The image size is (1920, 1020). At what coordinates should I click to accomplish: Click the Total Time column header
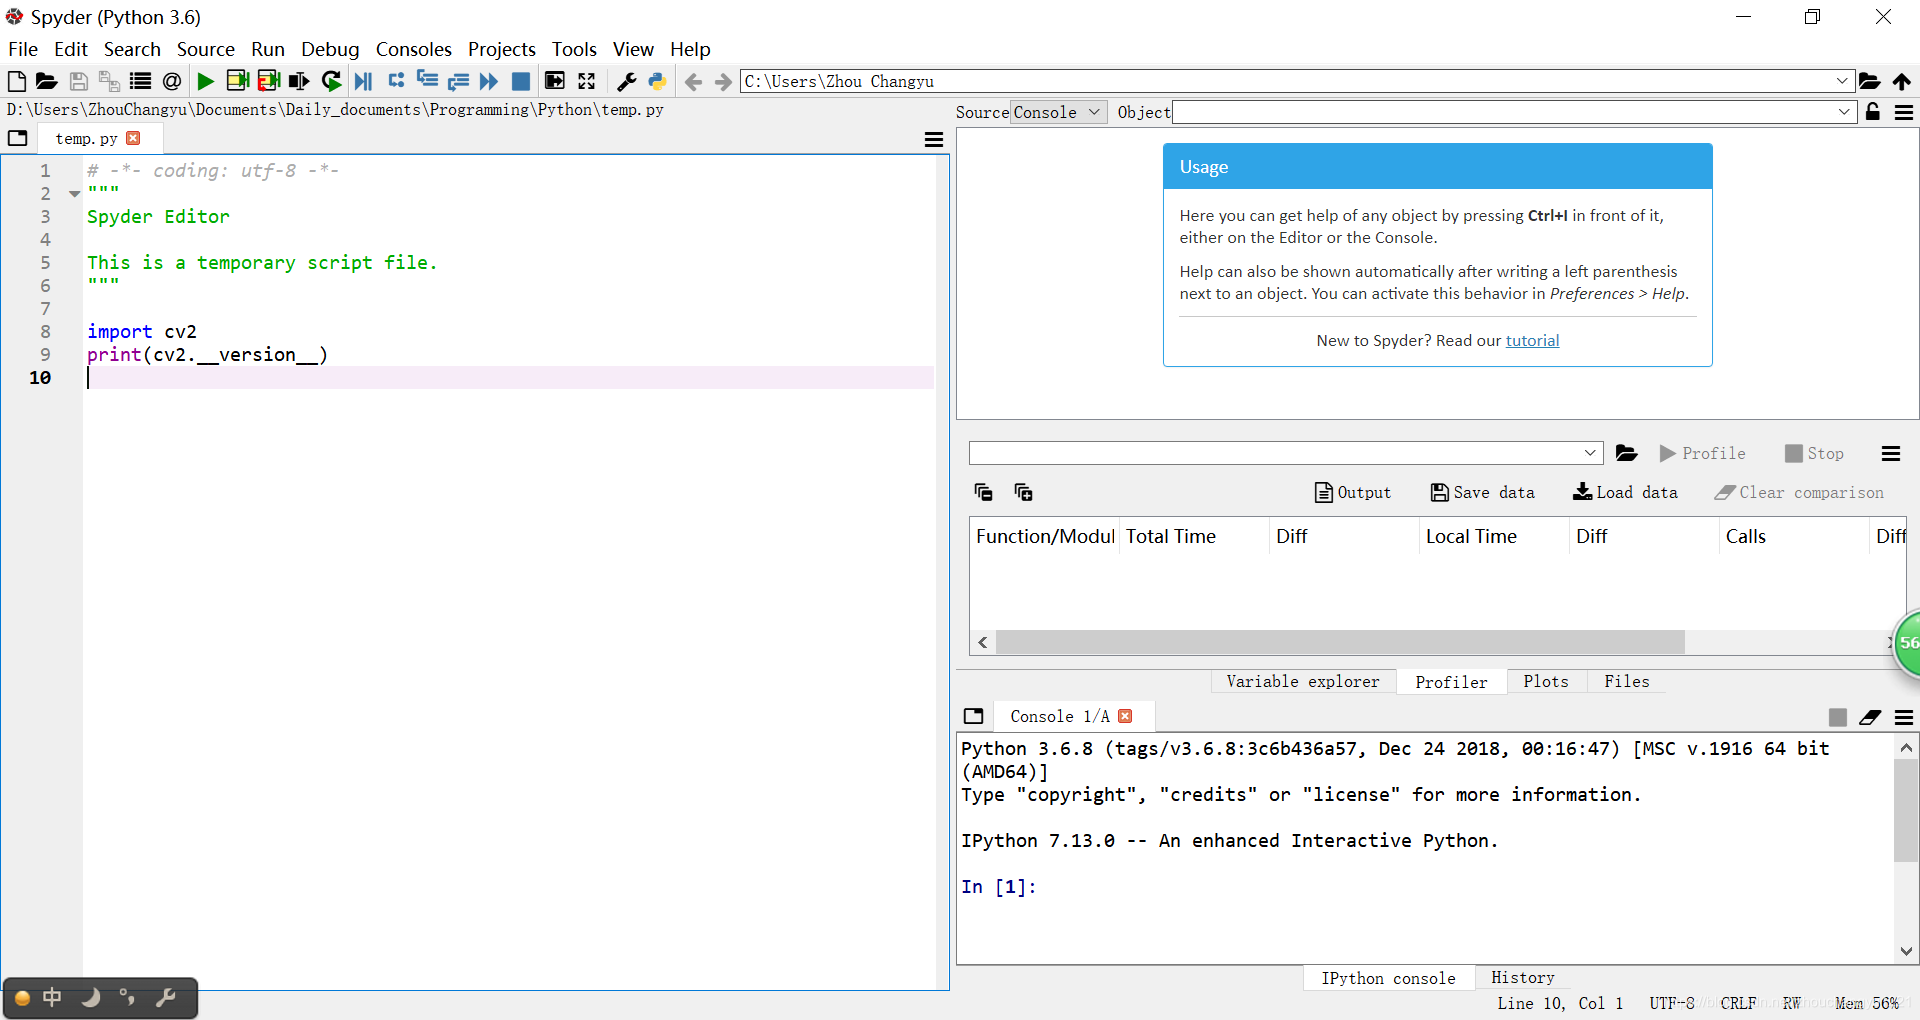tap(1194, 536)
